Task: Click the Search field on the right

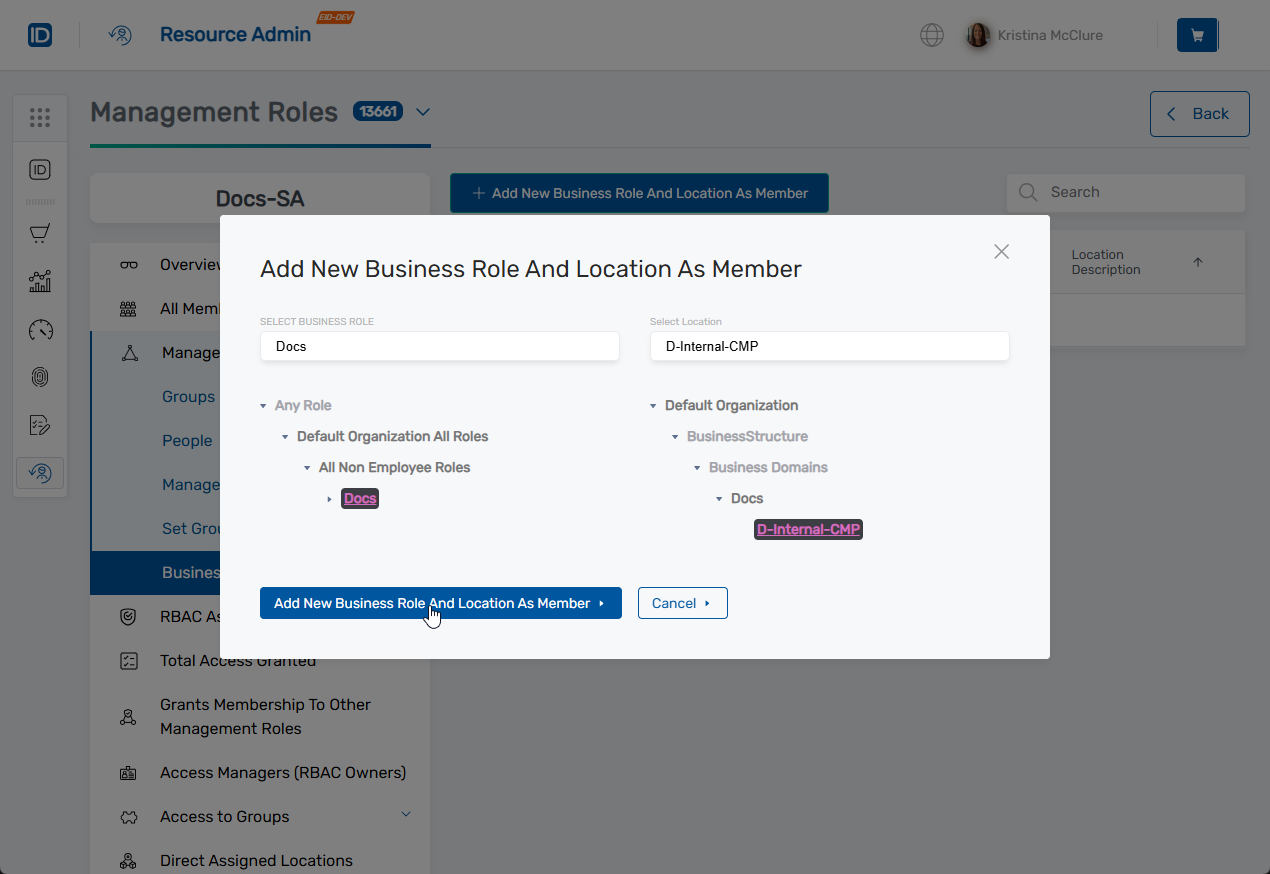Action: [1125, 192]
